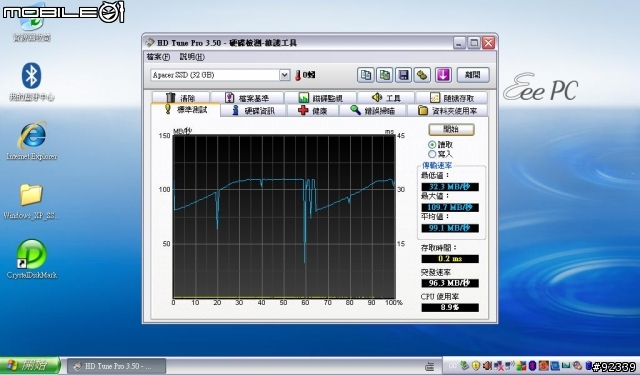Copy benchmark results to clipboard icon
The height and width of the screenshot is (375, 640).
[x=365, y=75]
